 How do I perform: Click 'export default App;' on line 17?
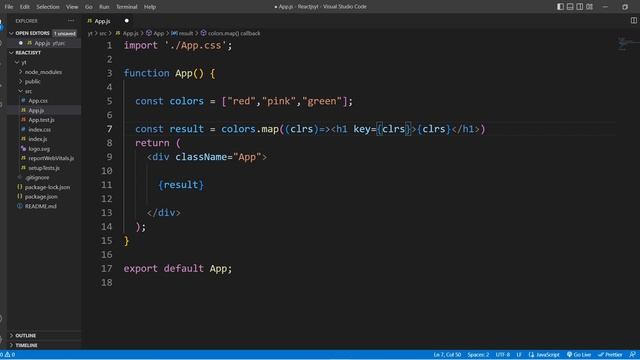click(178, 269)
